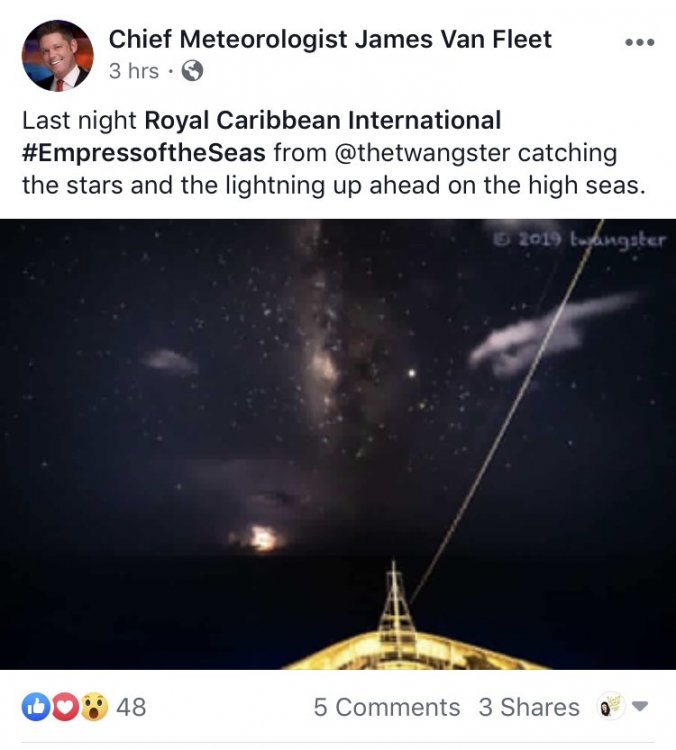Screen dimensions: 676x750
Task: Open James Van Fleet's profile picture
Action: [x=57, y=56]
